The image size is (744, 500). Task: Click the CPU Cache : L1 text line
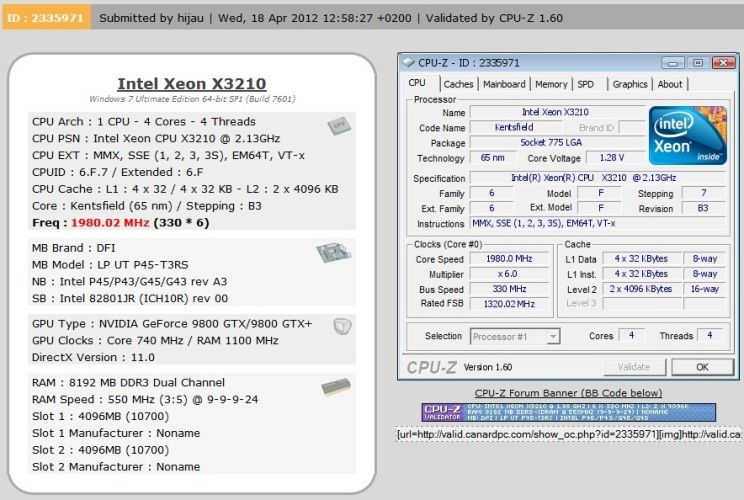point(185,189)
